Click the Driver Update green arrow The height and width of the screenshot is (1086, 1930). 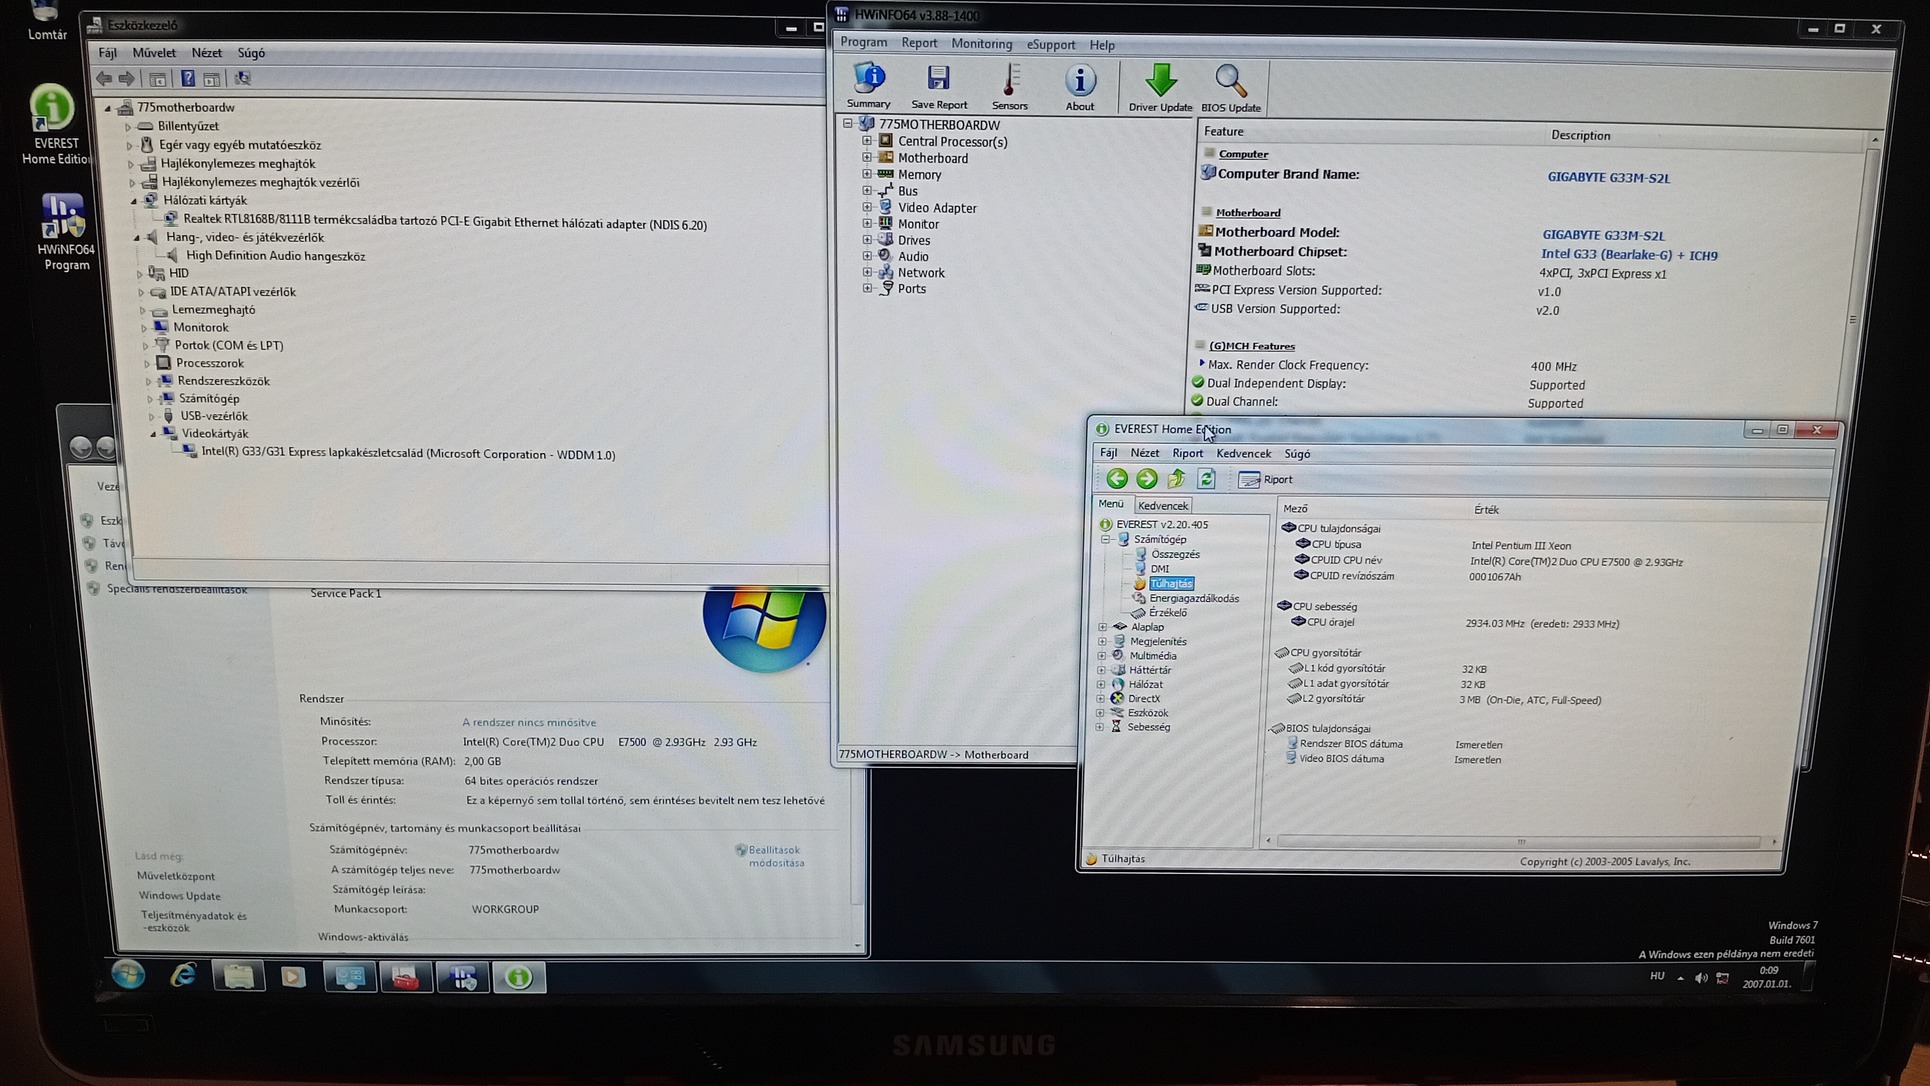point(1160,85)
